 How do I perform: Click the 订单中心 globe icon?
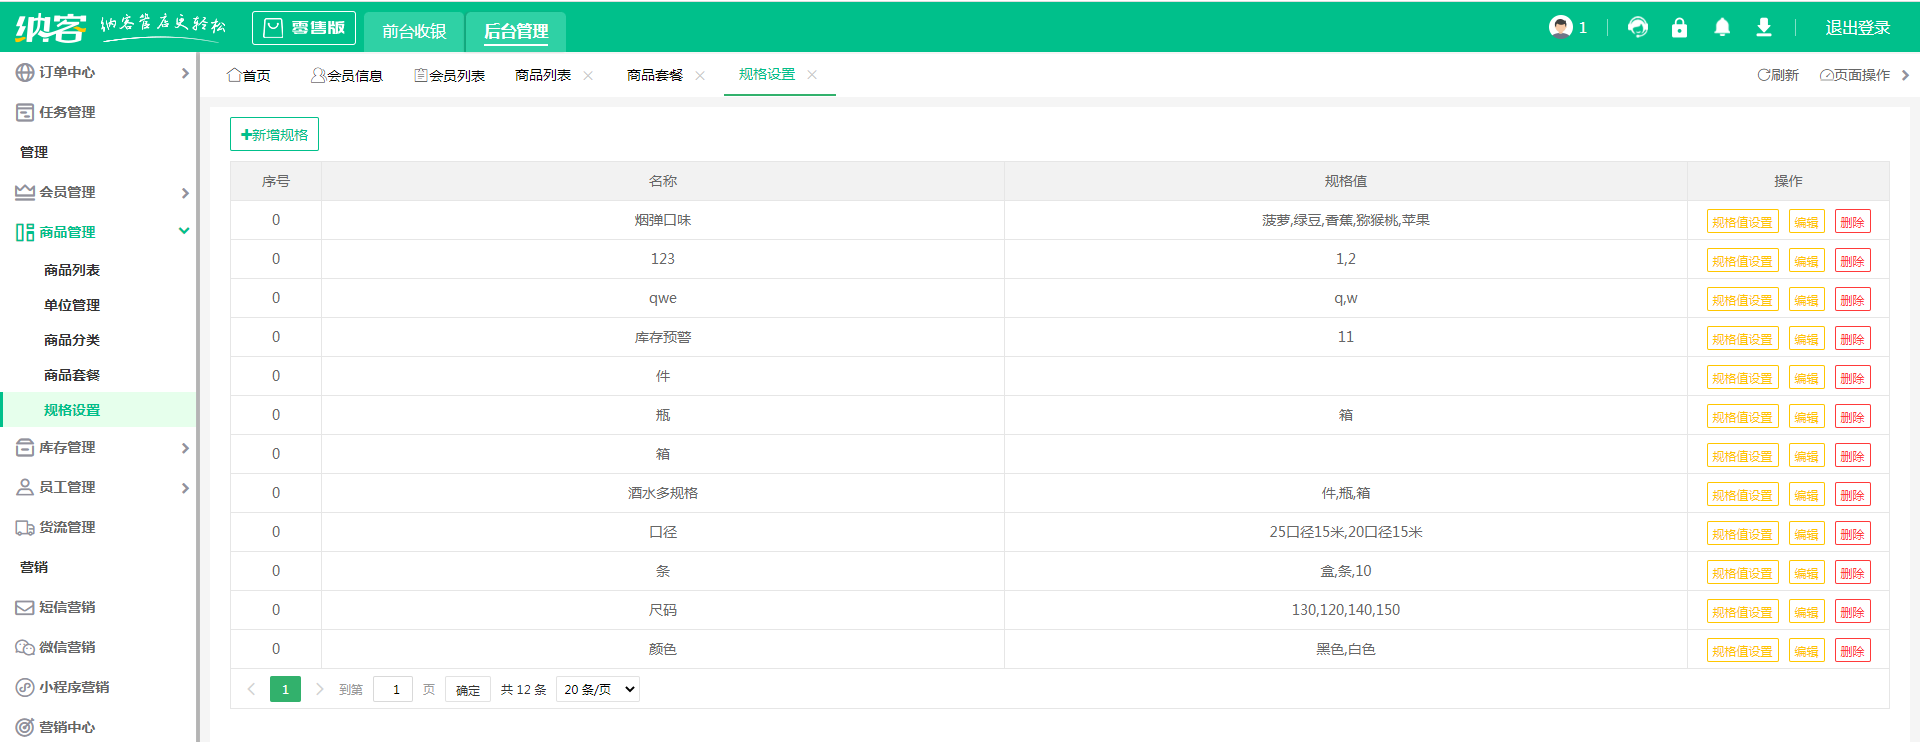click(x=25, y=72)
